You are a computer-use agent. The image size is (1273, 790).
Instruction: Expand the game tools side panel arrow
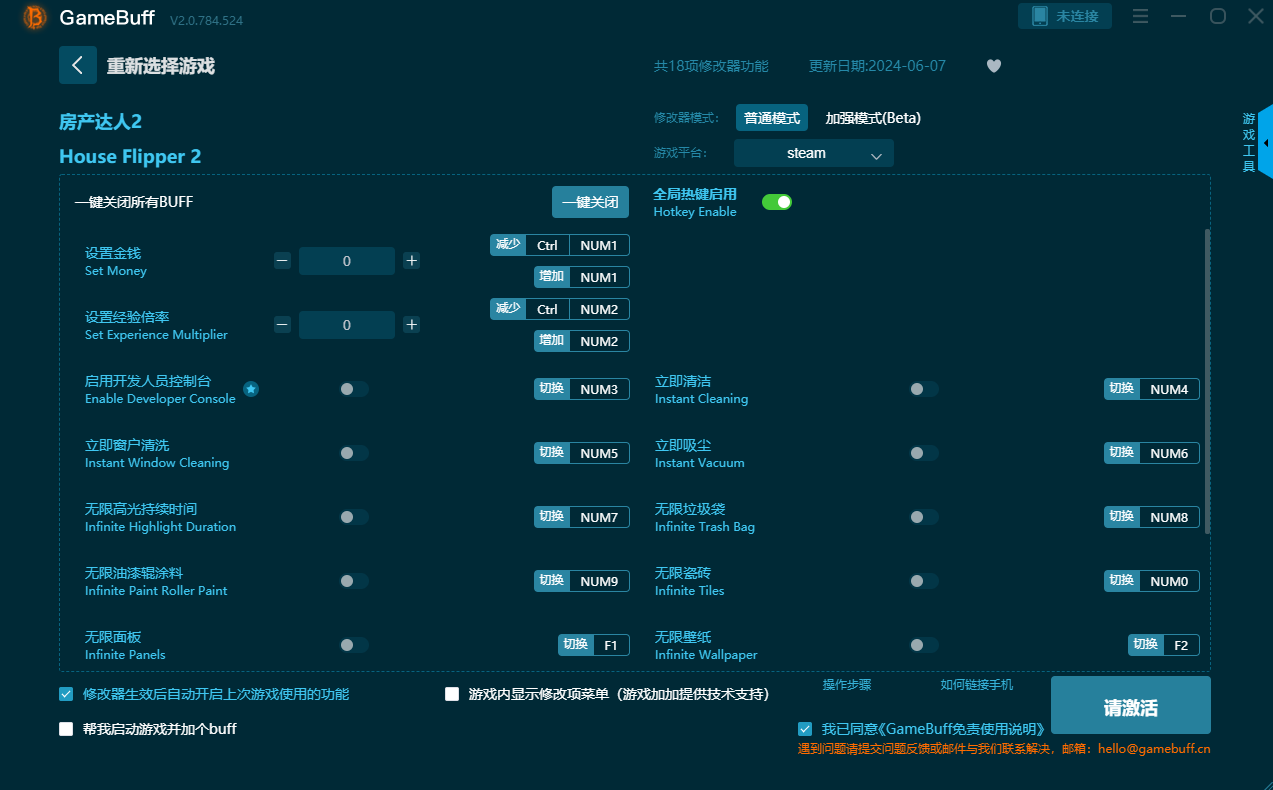point(1266,142)
